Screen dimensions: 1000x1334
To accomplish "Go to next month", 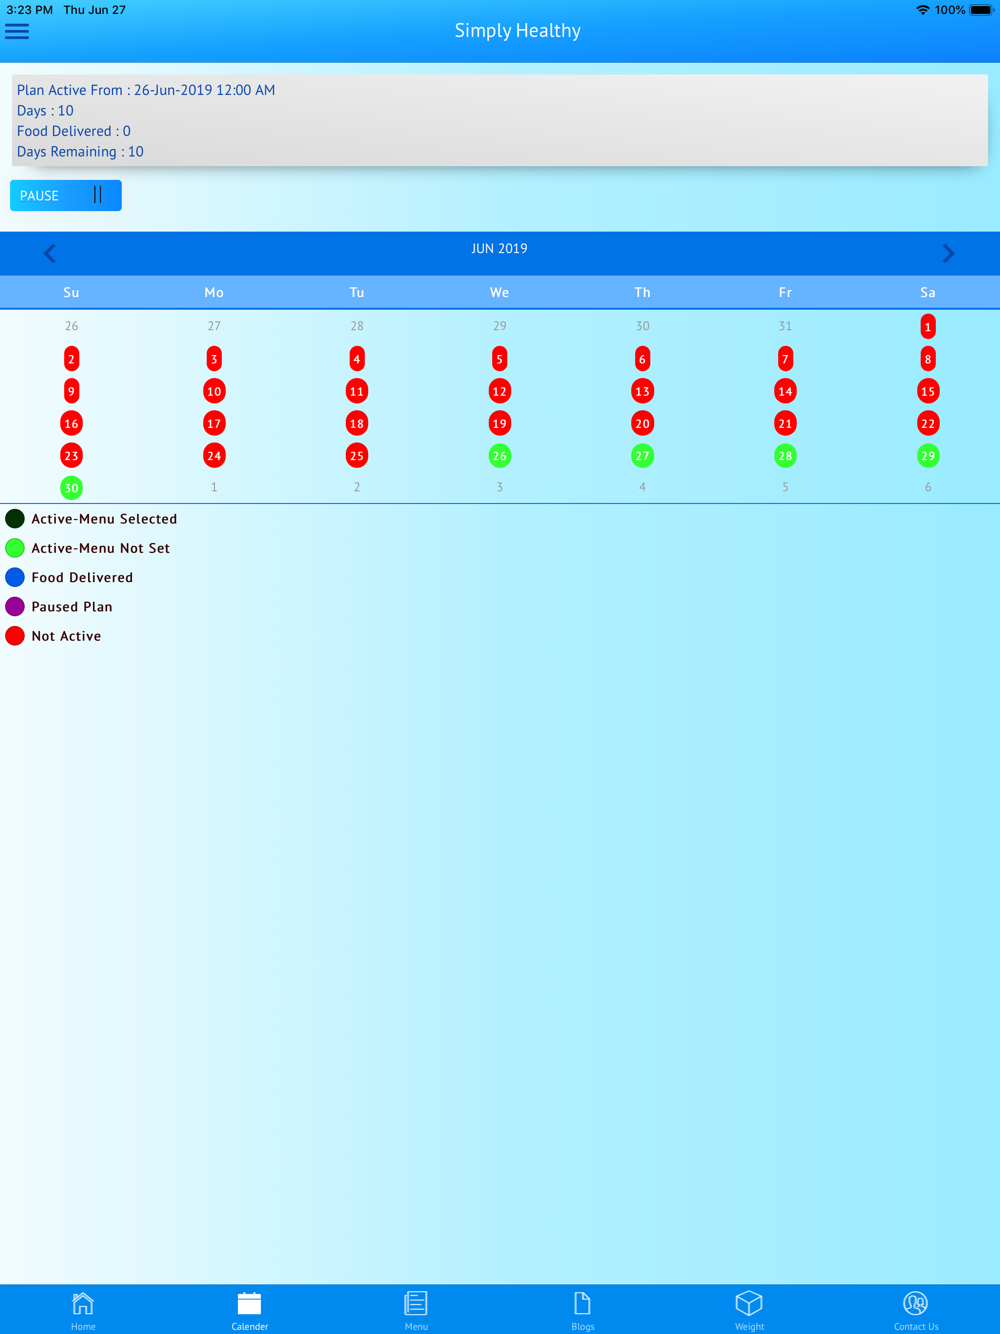I will pyautogui.click(x=948, y=254).
